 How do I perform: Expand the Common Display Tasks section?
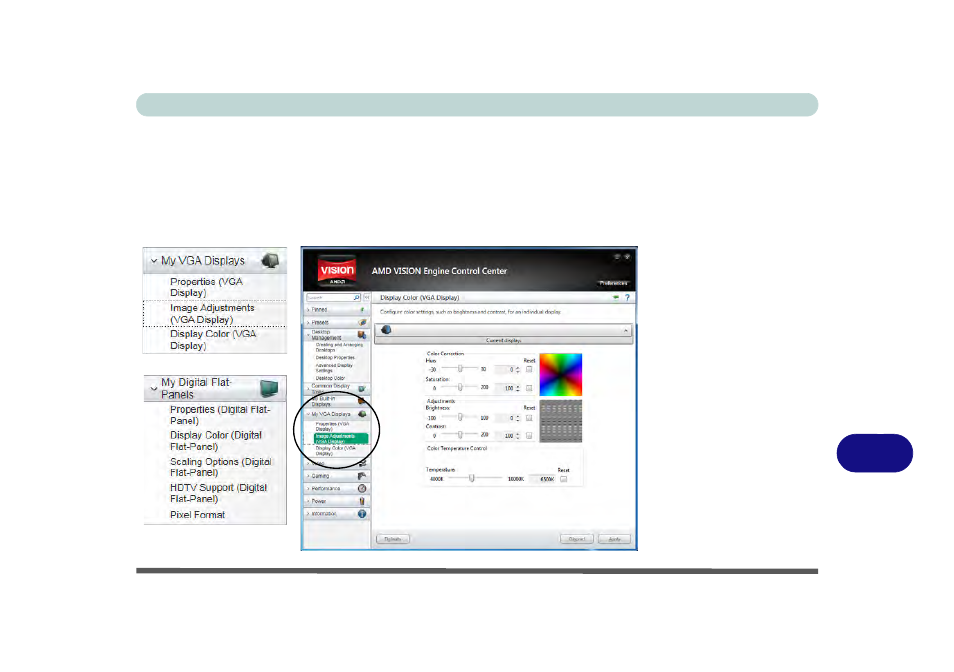point(308,388)
